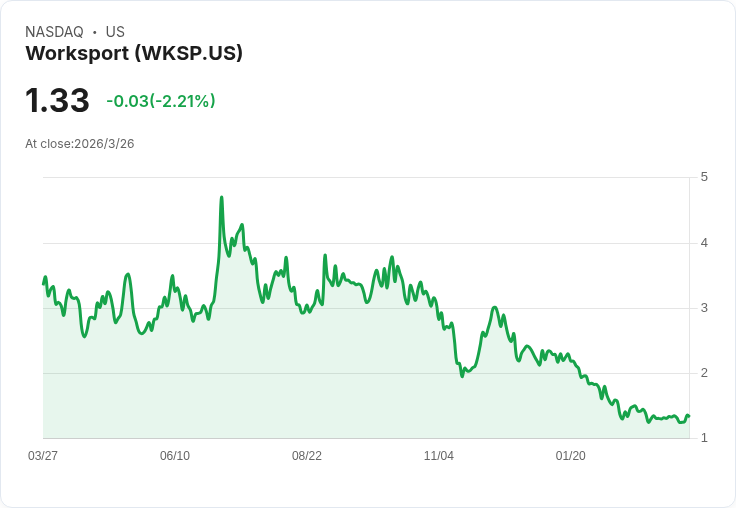This screenshot has height=508, width=736.
Task: Click the price dip near 11/04 on the line
Action: pos(462,377)
